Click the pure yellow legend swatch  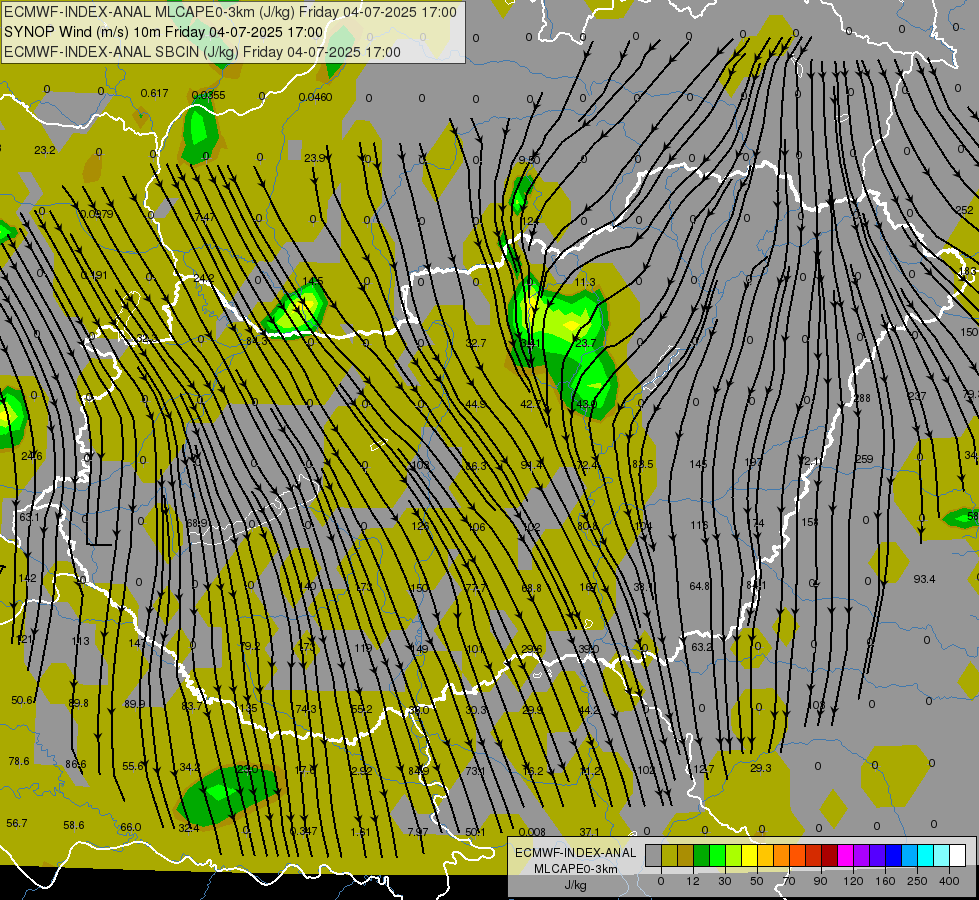coord(750,855)
